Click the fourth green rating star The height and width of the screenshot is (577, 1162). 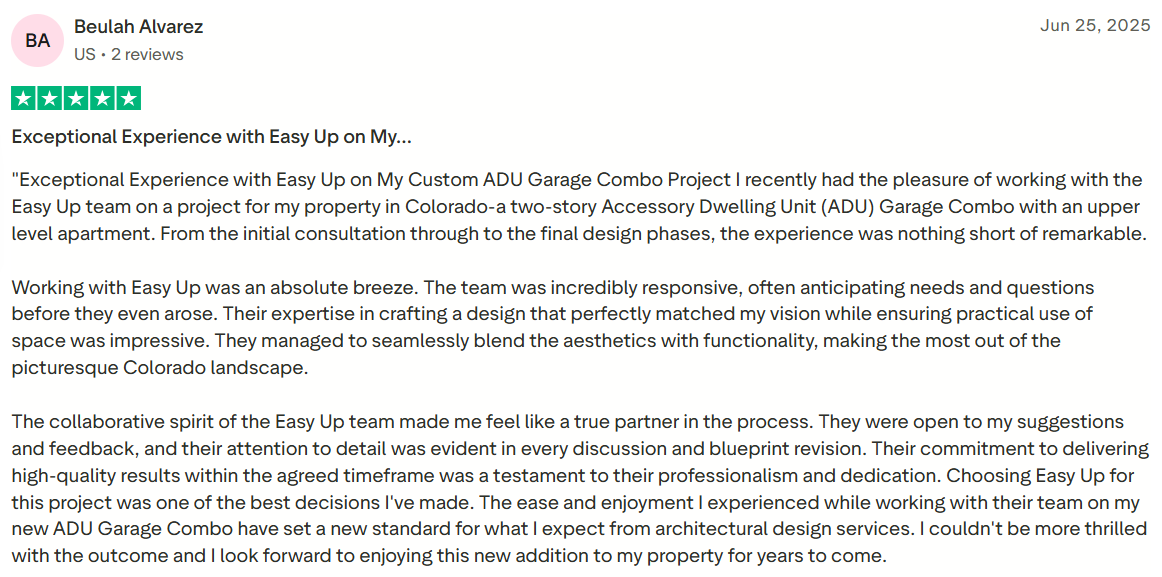pyautogui.click(x=102, y=98)
